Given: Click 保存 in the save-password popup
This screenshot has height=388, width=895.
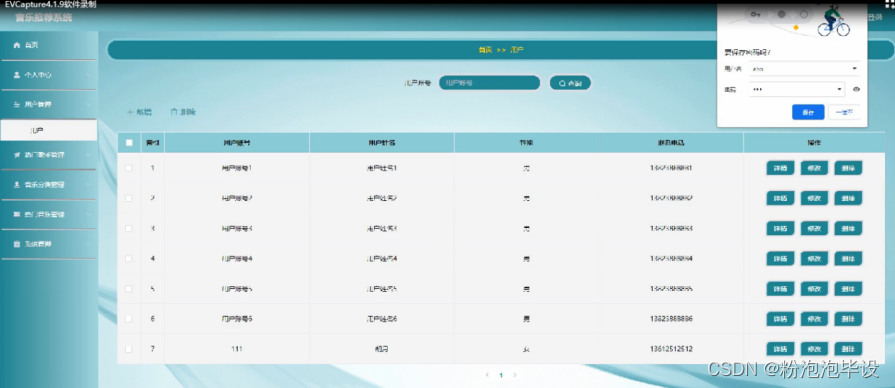Looking at the screenshot, I should pos(808,112).
